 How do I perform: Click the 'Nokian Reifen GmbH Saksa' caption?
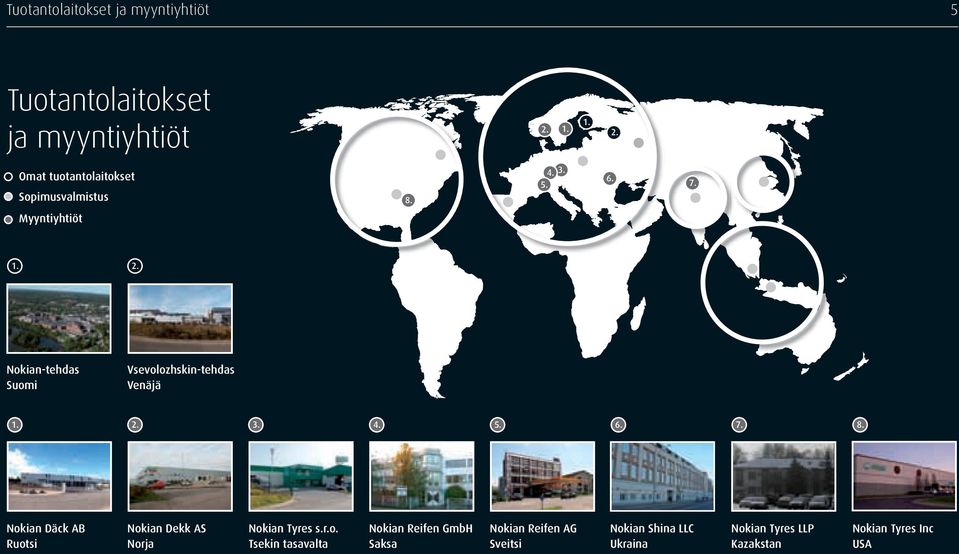coord(421,536)
